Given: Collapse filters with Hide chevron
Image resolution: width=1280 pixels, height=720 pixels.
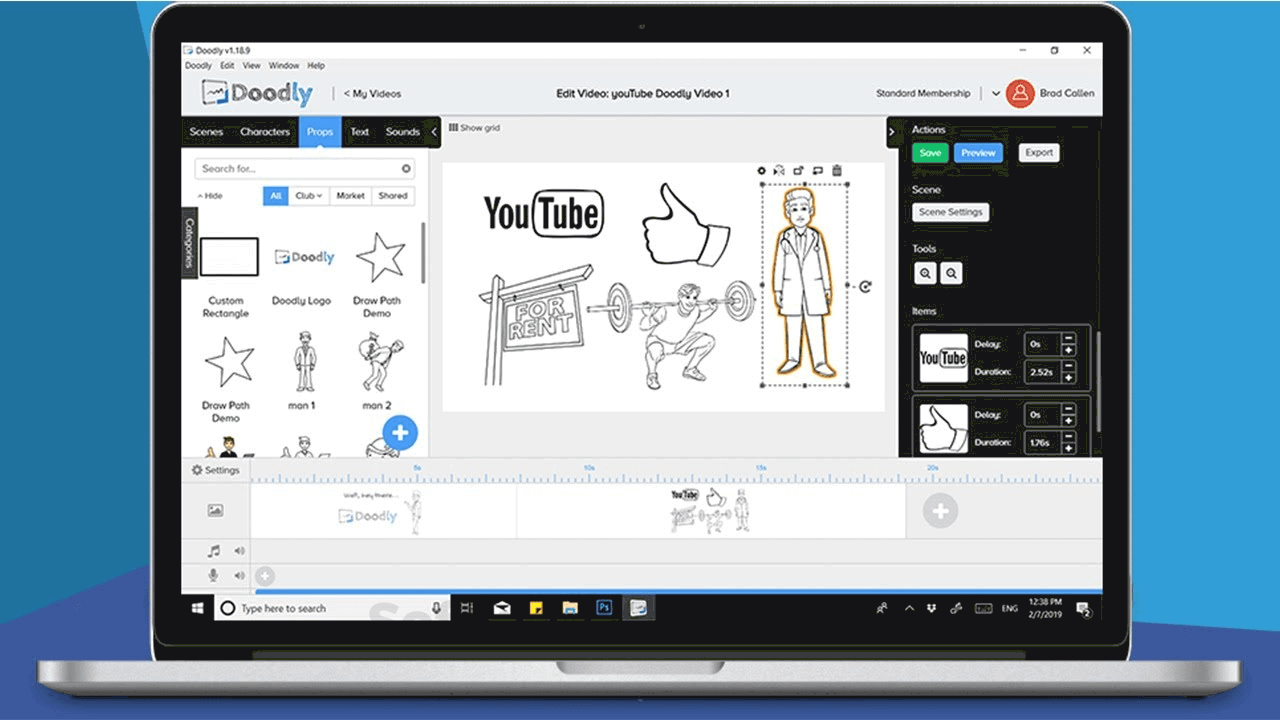Looking at the screenshot, I should point(210,196).
